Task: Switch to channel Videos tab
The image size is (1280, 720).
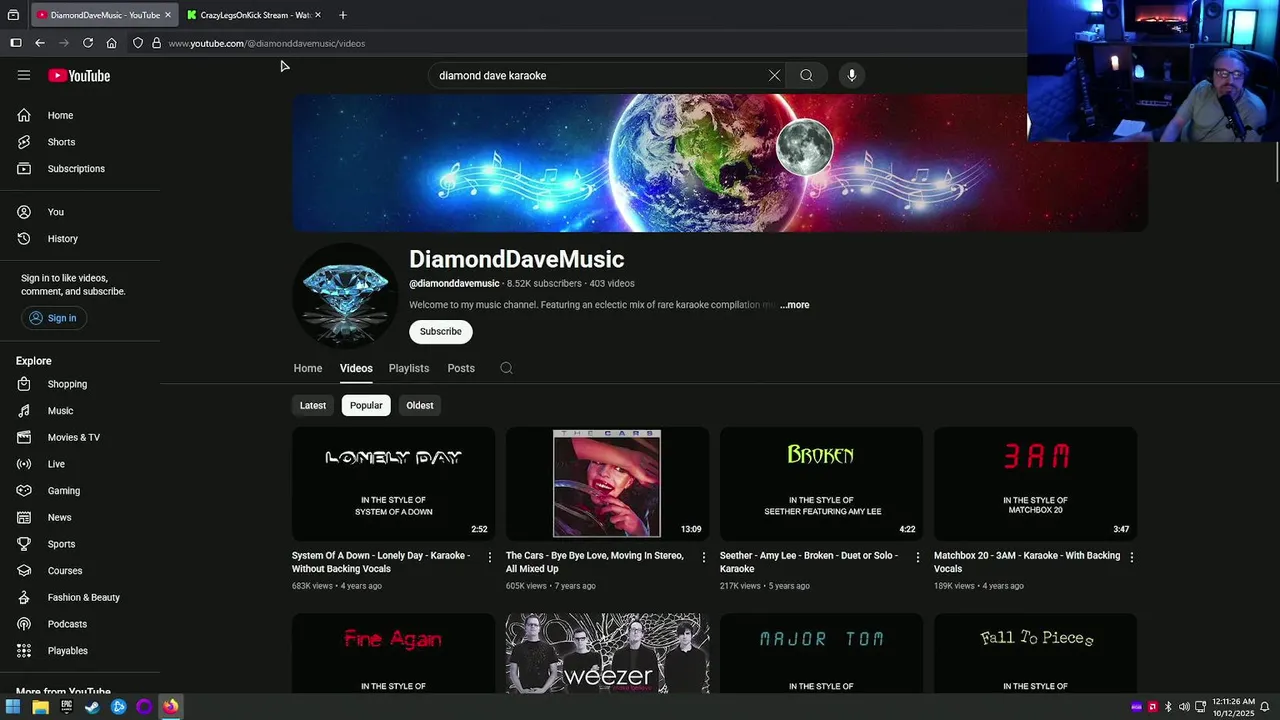Action: [356, 368]
